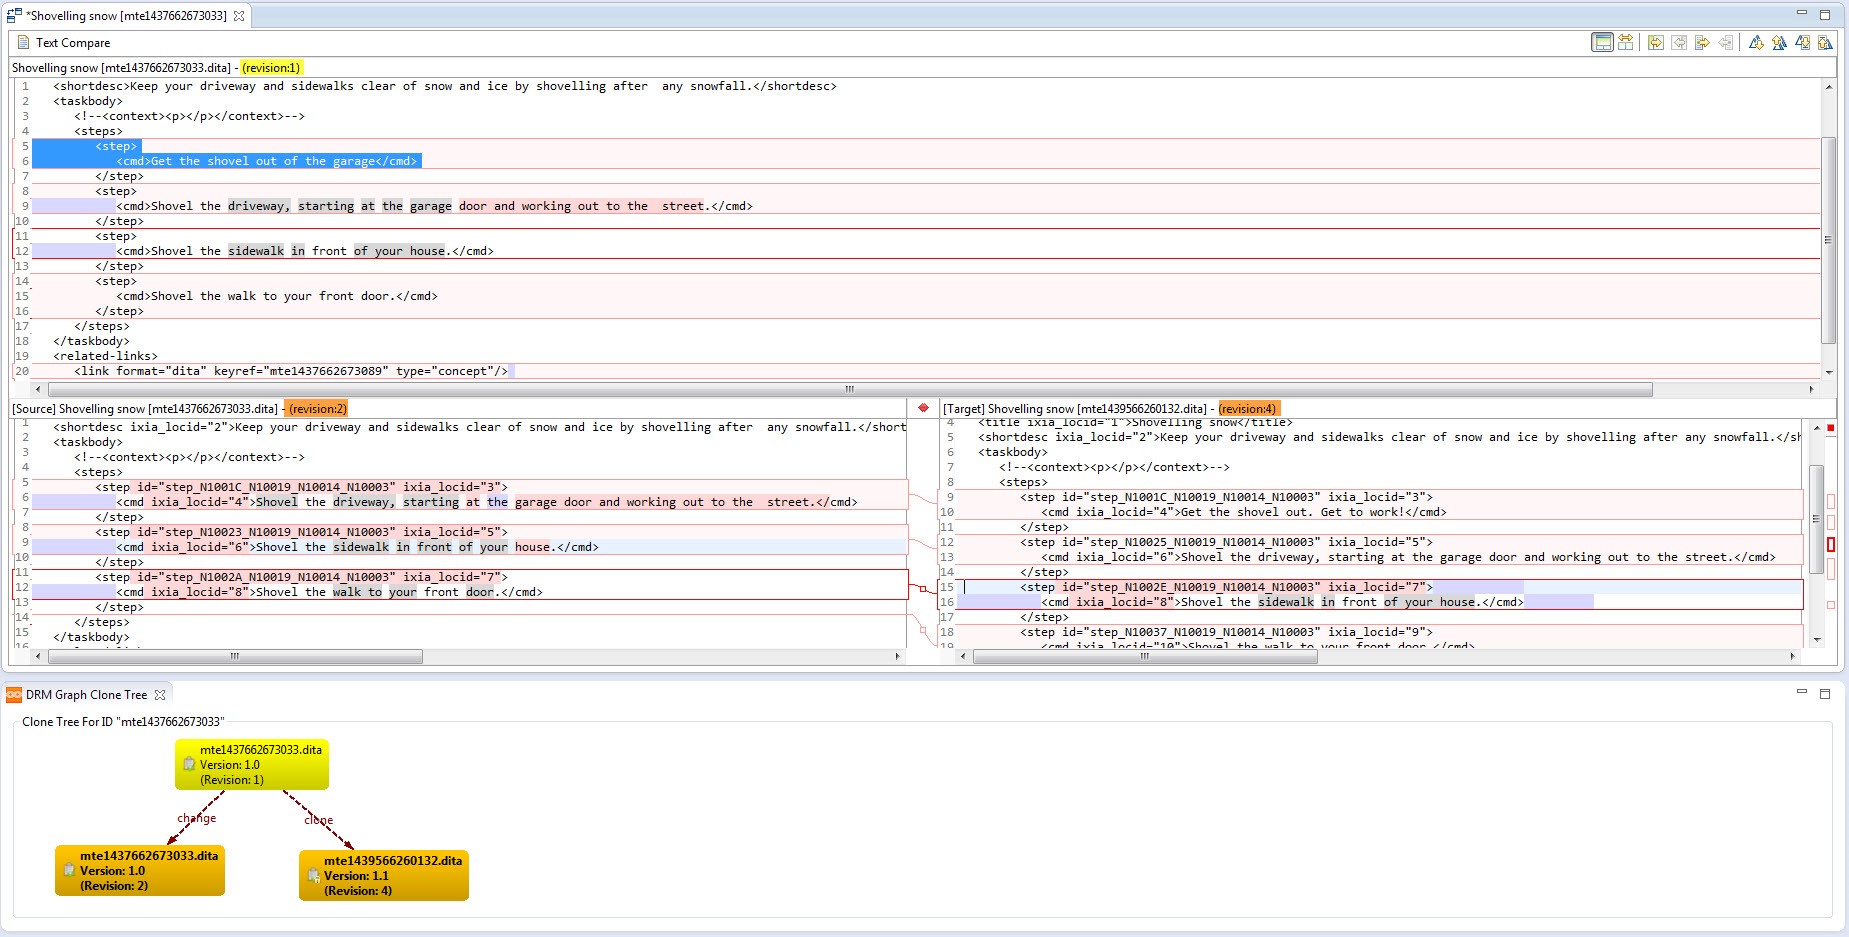Viewport: 1849px width, 937px height.
Task: Click target line with step_N10025 id
Action: [x=1227, y=542]
